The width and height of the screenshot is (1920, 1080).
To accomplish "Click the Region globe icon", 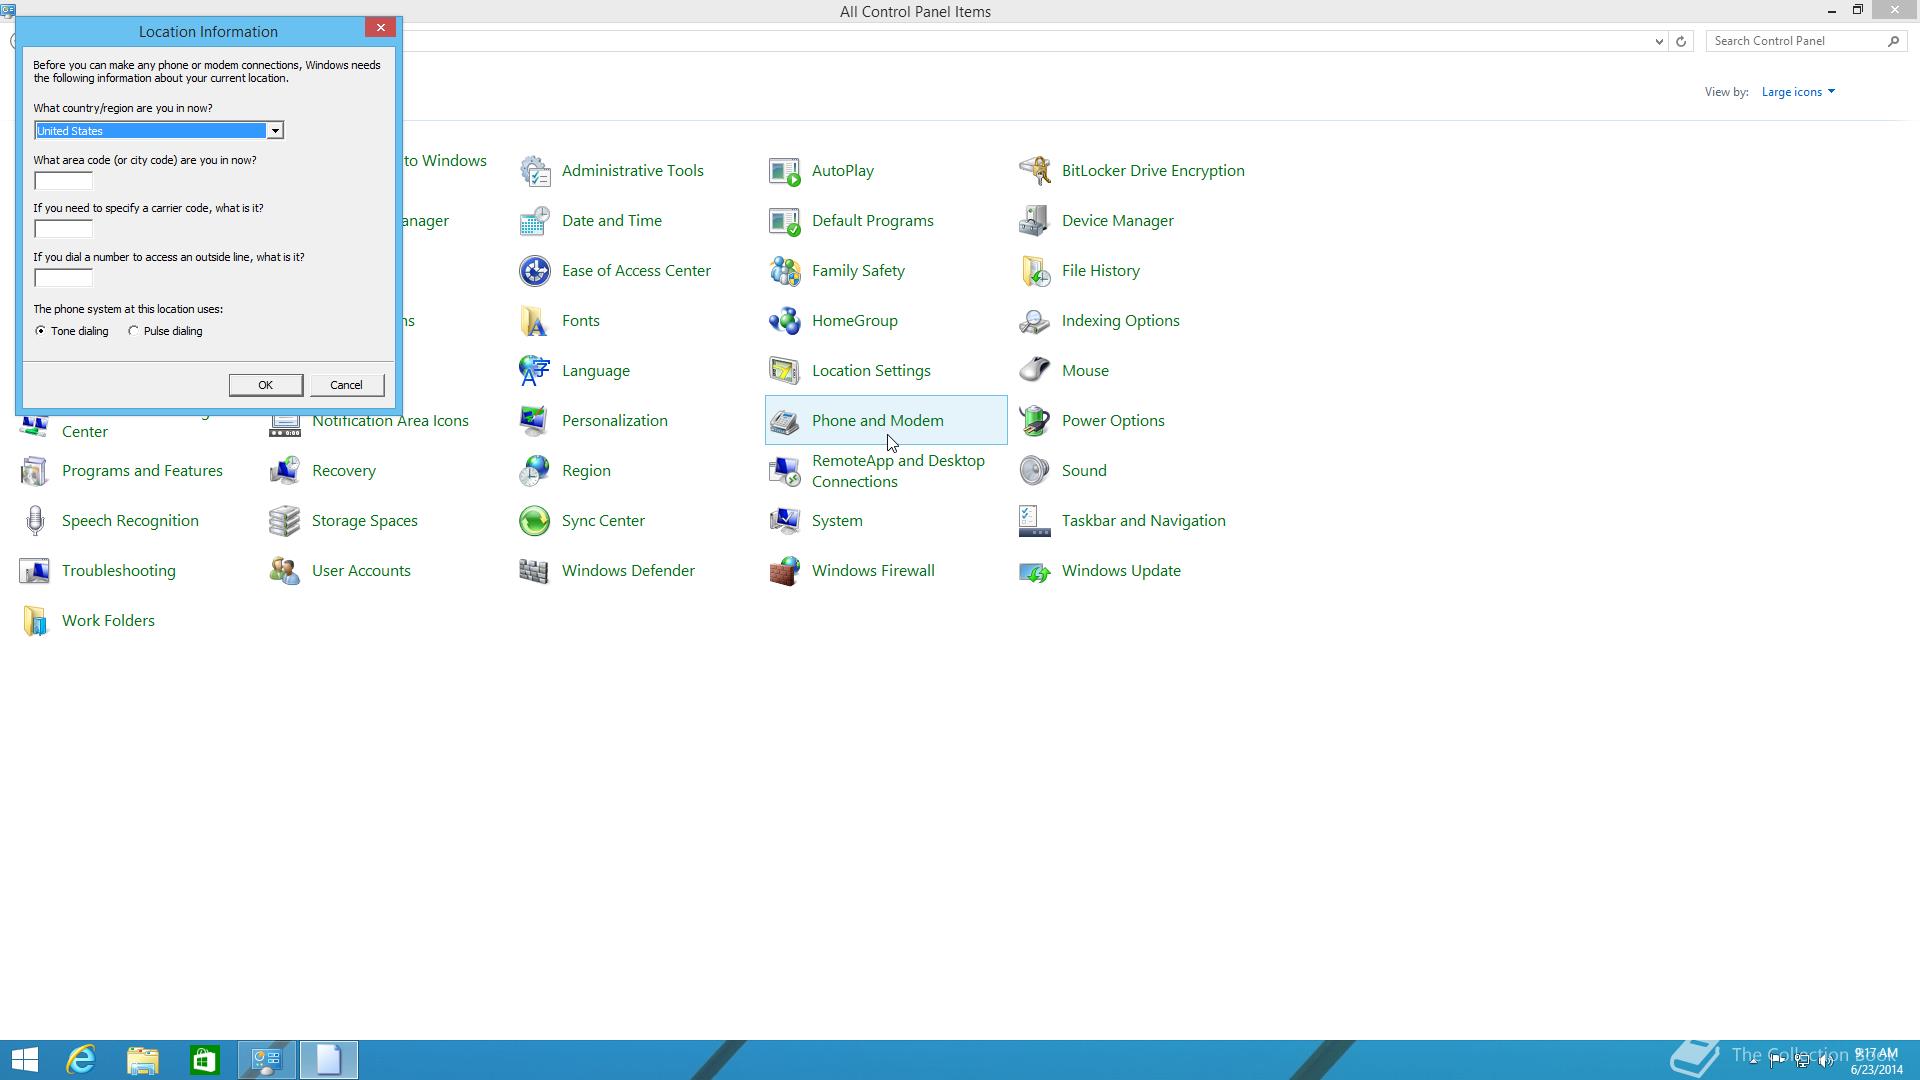I will (x=535, y=471).
